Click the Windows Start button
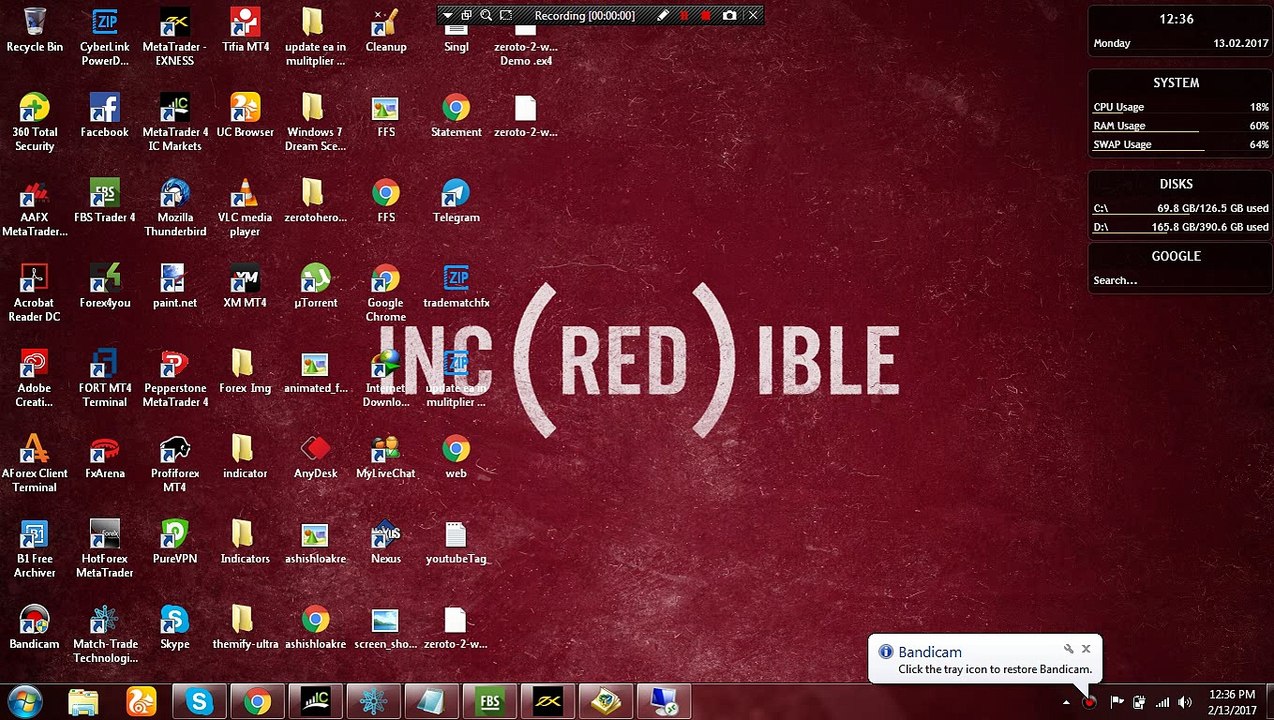Image resolution: width=1274 pixels, height=720 pixels. [24, 702]
